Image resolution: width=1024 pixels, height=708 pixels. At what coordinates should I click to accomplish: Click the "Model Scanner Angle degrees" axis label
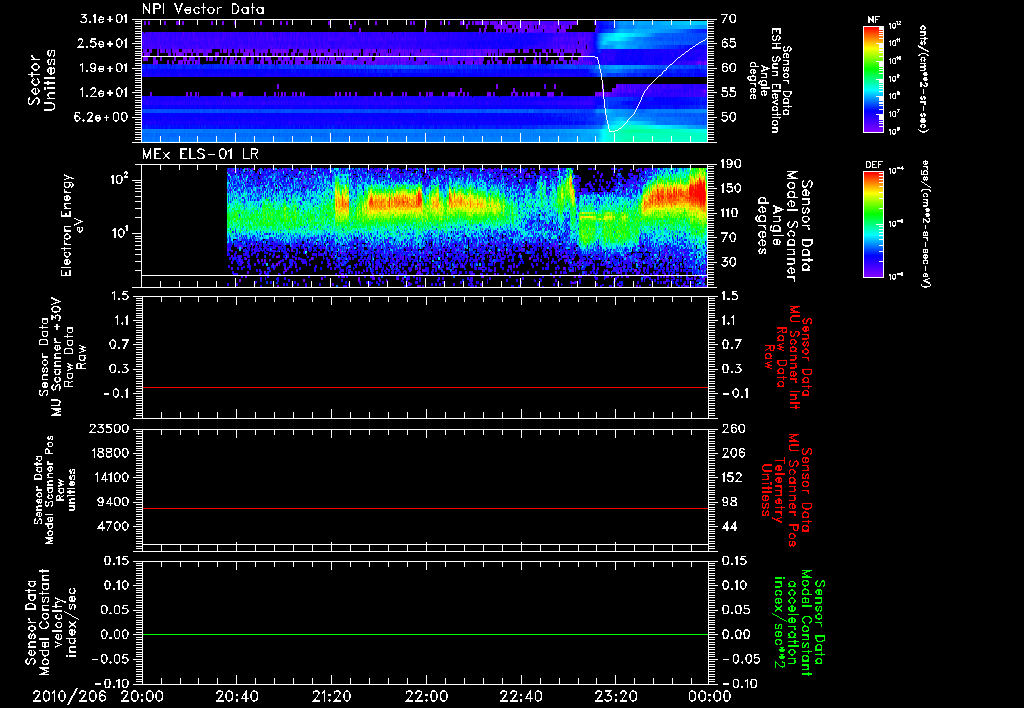pos(784,226)
